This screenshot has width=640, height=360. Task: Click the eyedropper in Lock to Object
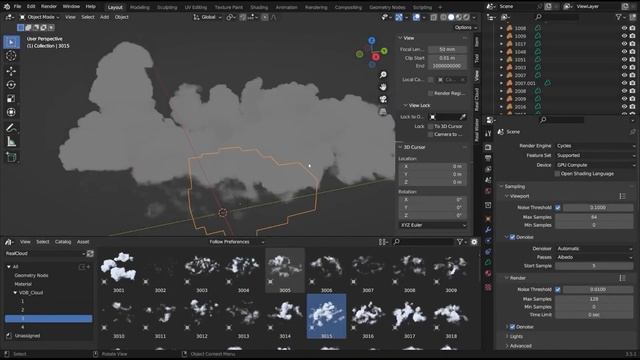463,117
